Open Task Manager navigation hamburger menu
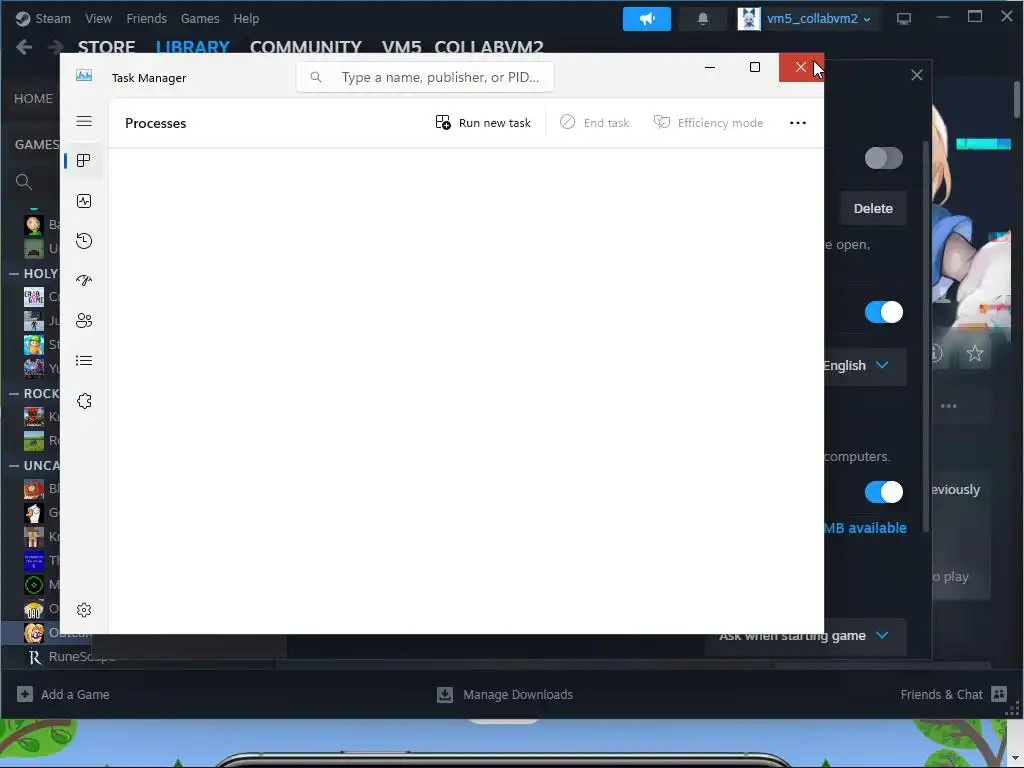This screenshot has width=1024, height=768. click(84, 121)
